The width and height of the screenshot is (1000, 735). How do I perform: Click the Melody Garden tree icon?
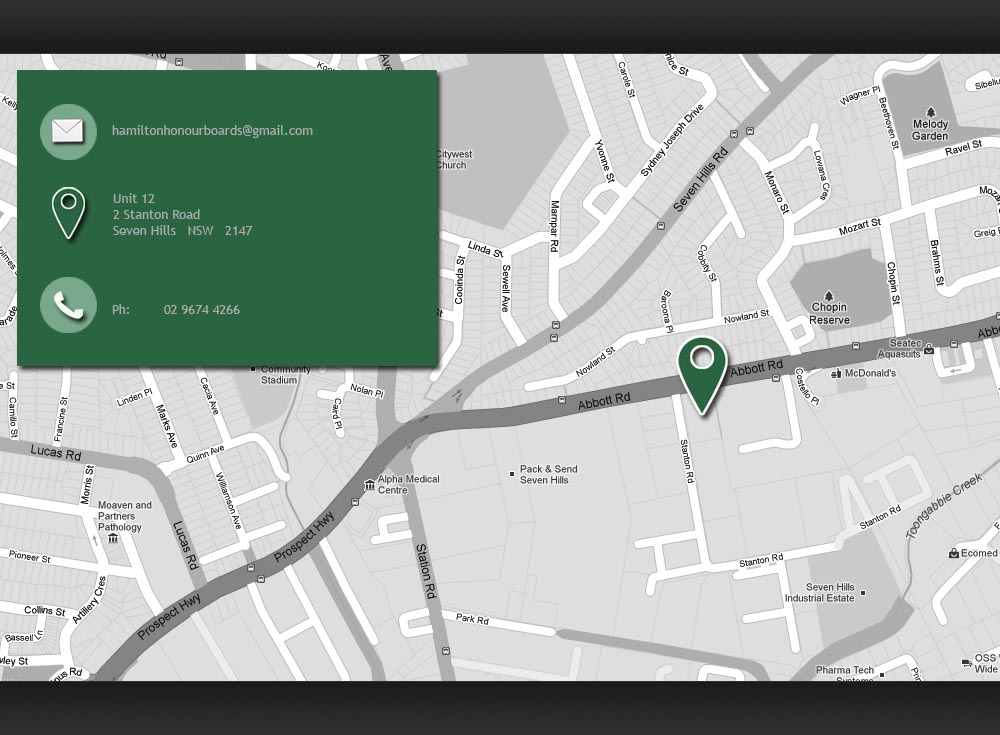(x=930, y=112)
